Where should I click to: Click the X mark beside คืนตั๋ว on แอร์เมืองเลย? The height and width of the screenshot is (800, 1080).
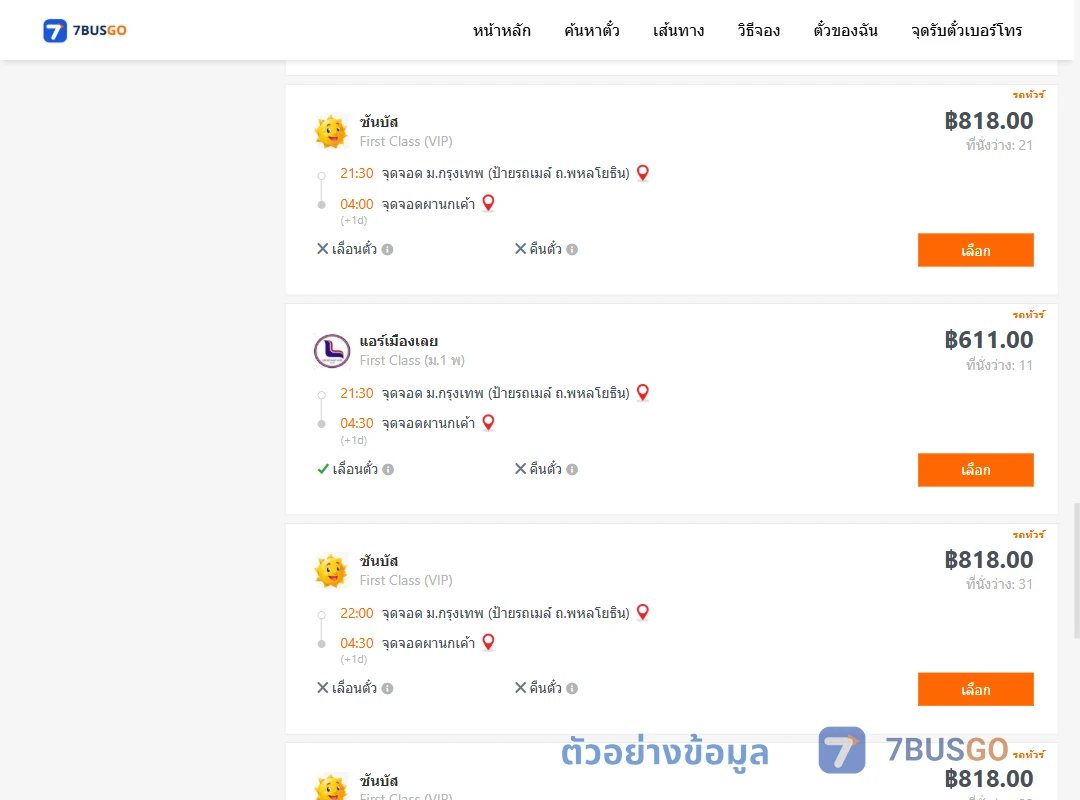[521, 469]
